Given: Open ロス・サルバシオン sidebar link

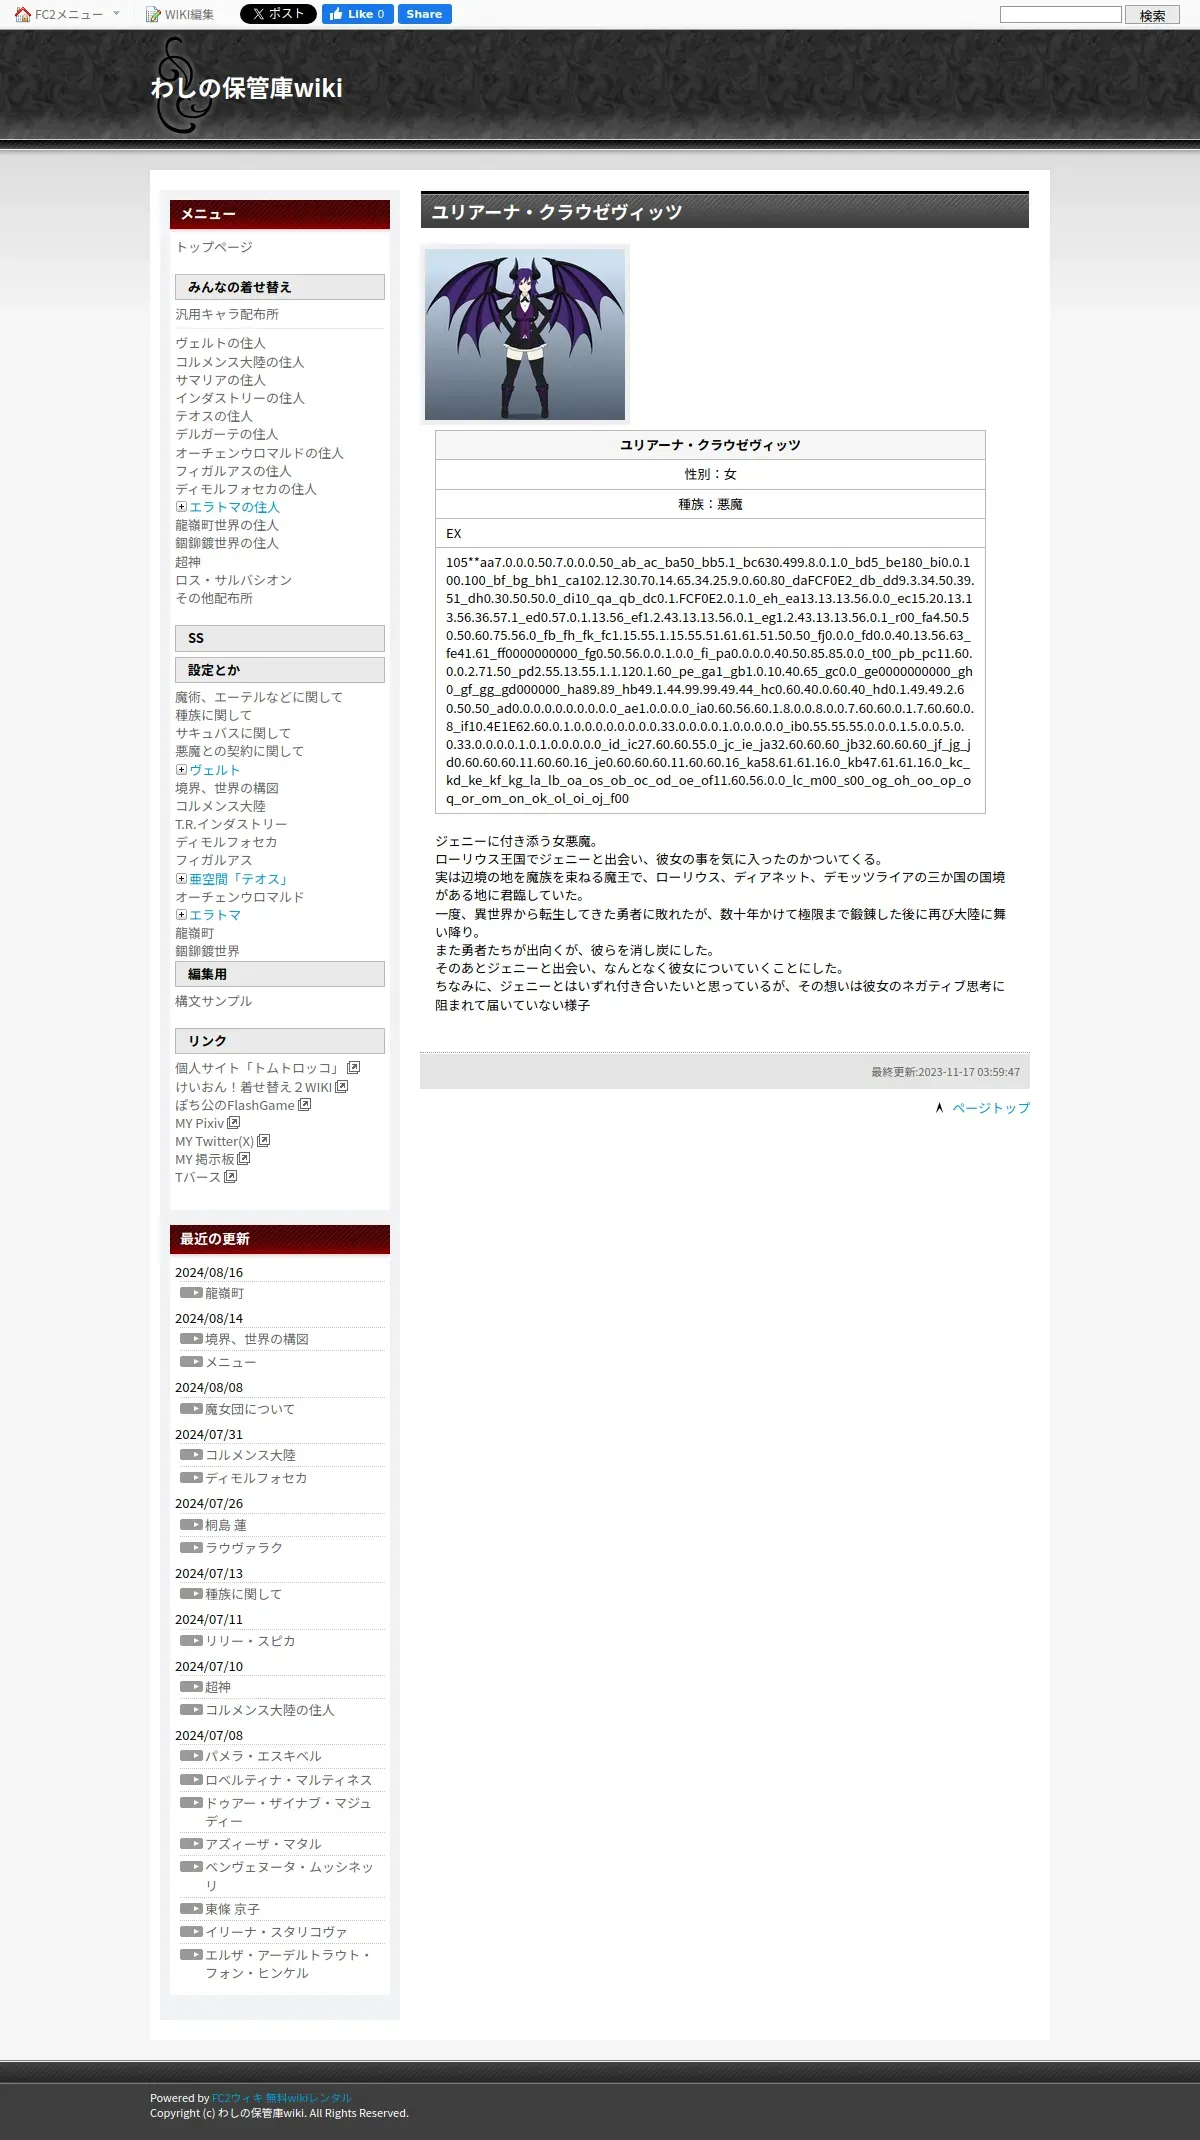Looking at the screenshot, I should pos(234,580).
